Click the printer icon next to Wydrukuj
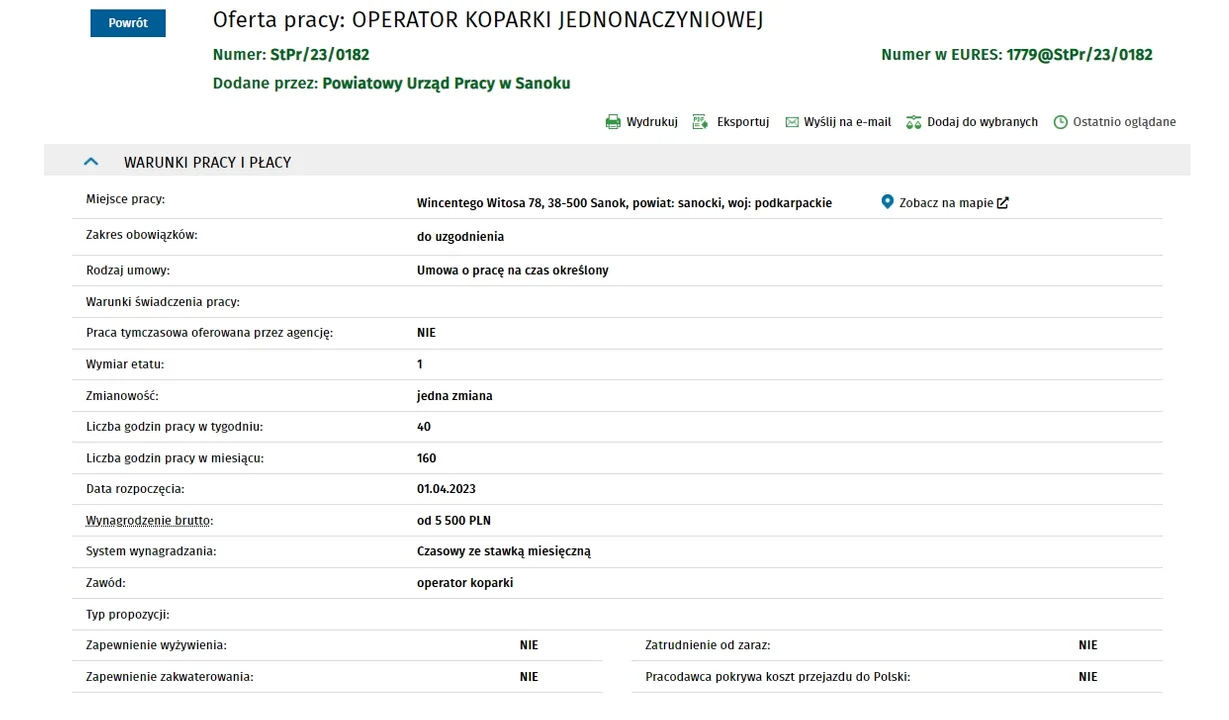 click(x=613, y=122)
